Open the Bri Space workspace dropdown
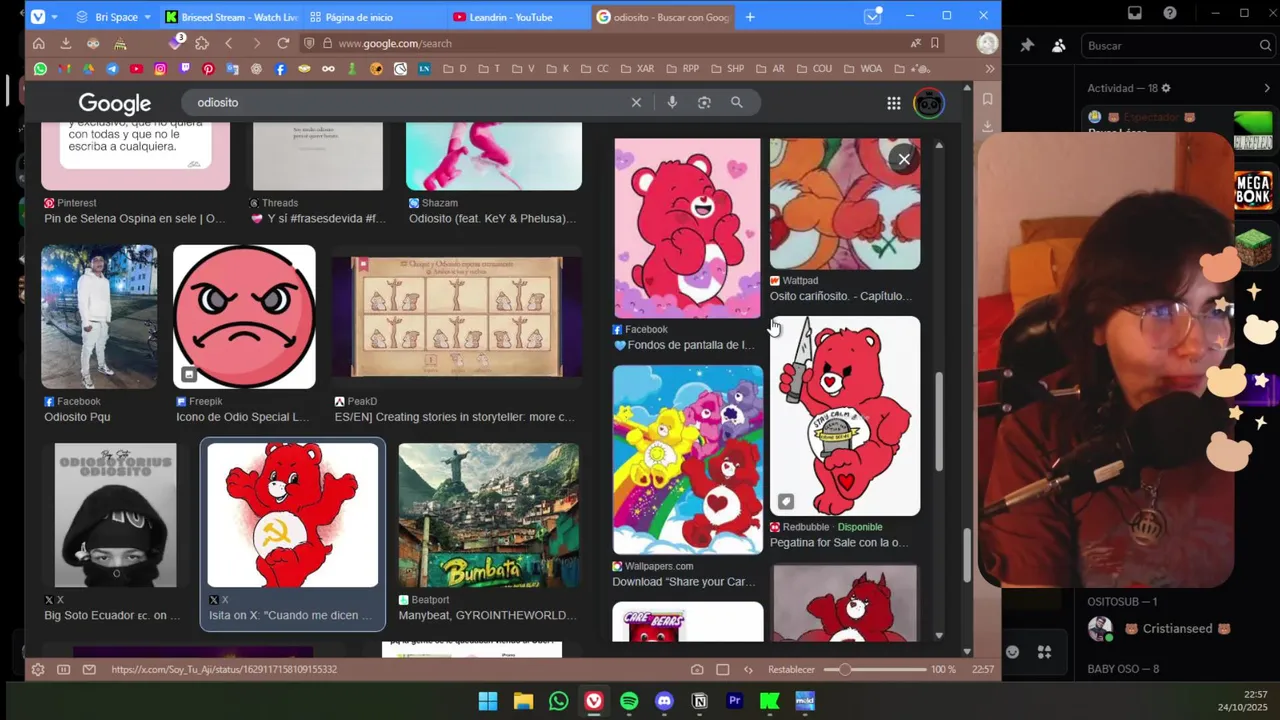The image size is (1280, 720). click(x=113, y=17)
